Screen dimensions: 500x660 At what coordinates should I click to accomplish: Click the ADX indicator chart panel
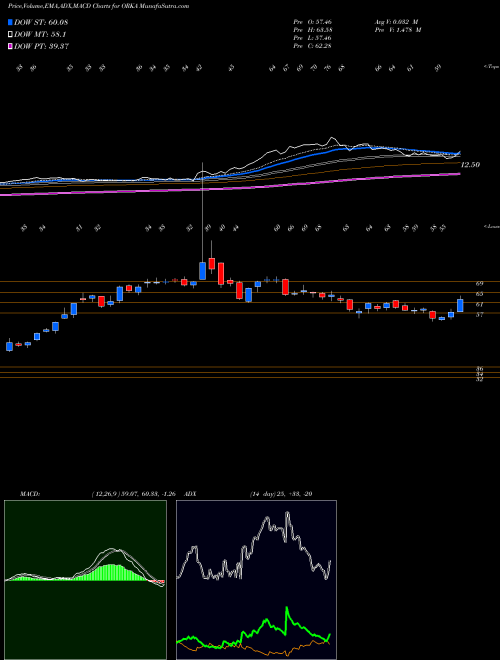tap(256, 580)
